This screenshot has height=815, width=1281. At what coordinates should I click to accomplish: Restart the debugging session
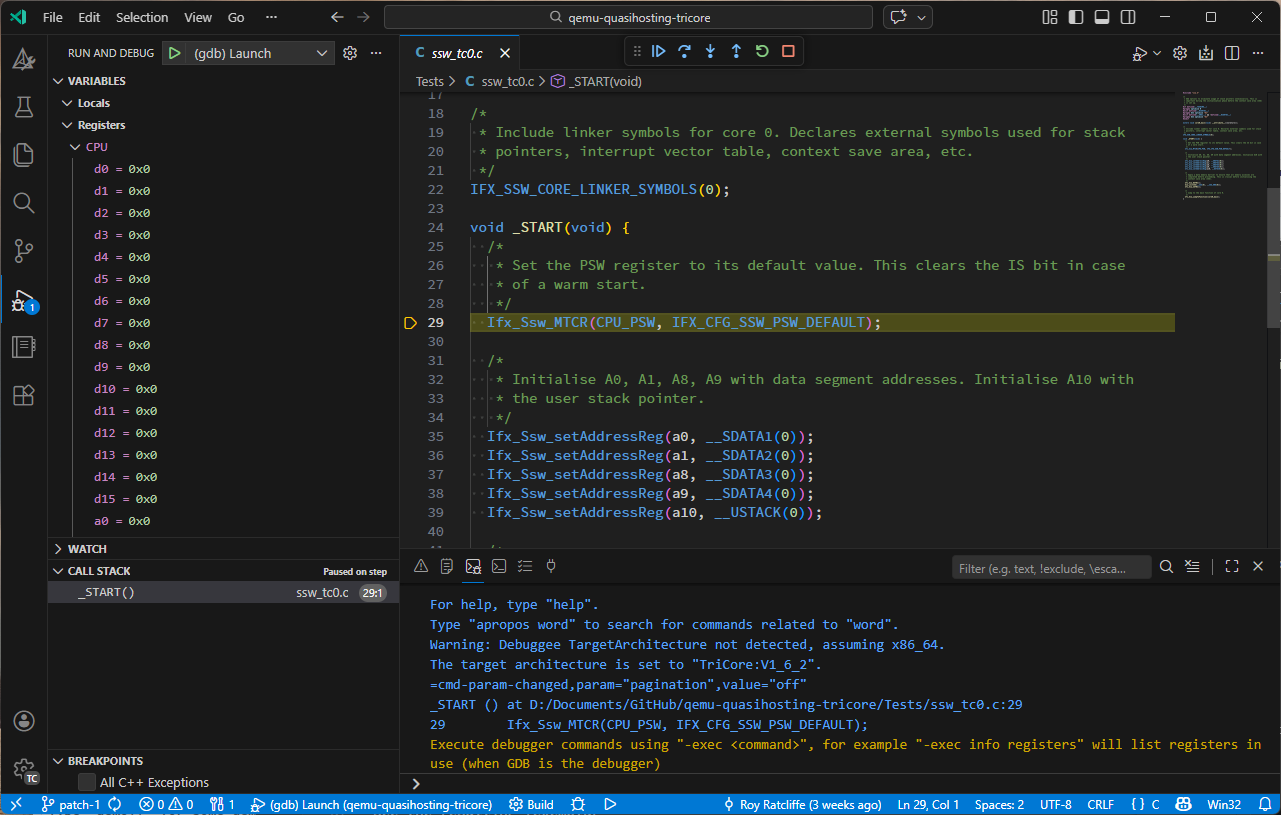pos(762,51)
